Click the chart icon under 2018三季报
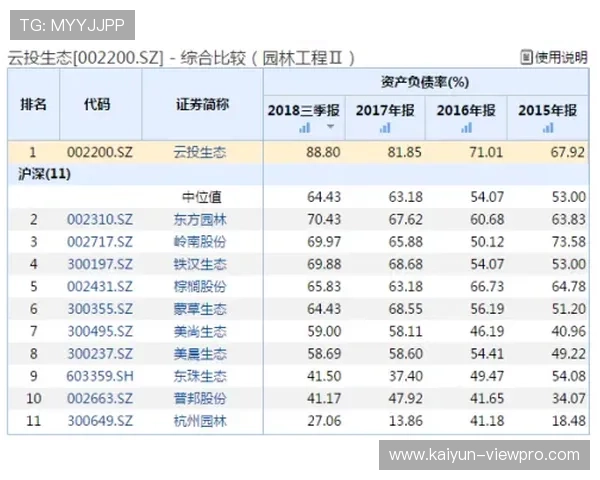Screen dimensions: 600x480 305,127
